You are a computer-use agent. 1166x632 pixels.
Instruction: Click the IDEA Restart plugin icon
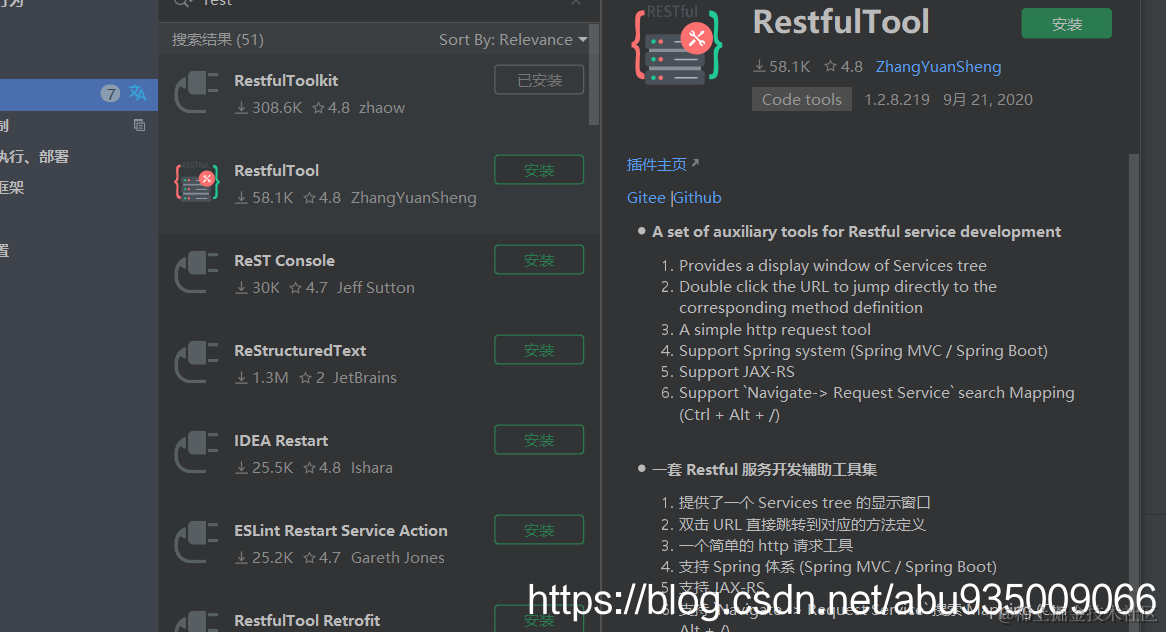point(196,452)
